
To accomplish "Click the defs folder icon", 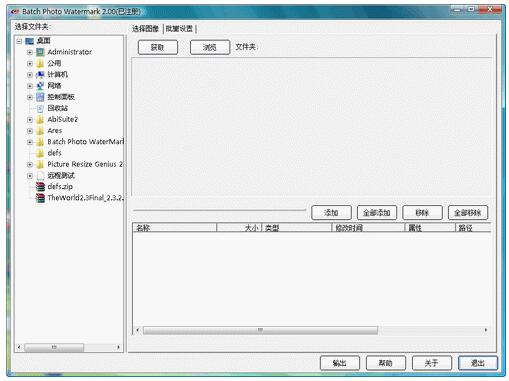I will coord(40,153).
